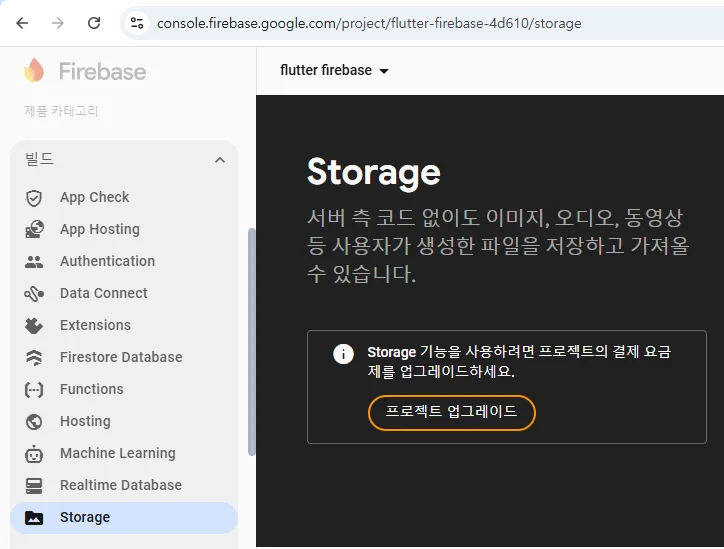
Task: Reload the page with refresh icon
Action: [94, 23]
